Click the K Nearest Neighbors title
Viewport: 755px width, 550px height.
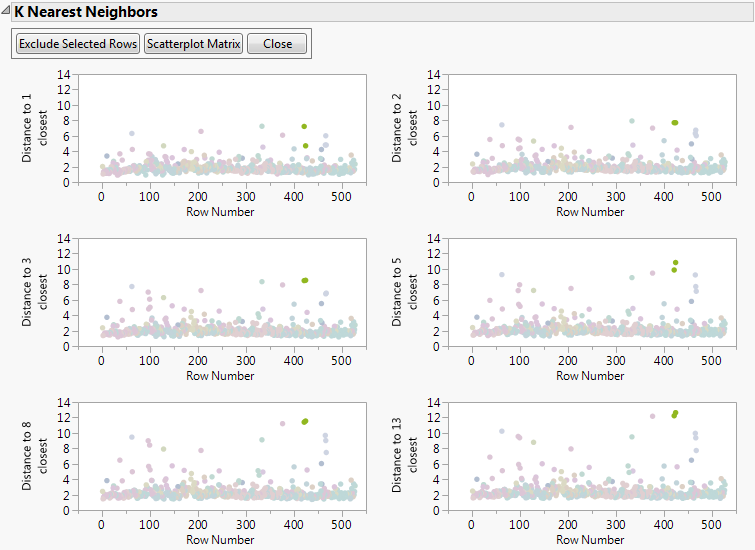(86, 12)
